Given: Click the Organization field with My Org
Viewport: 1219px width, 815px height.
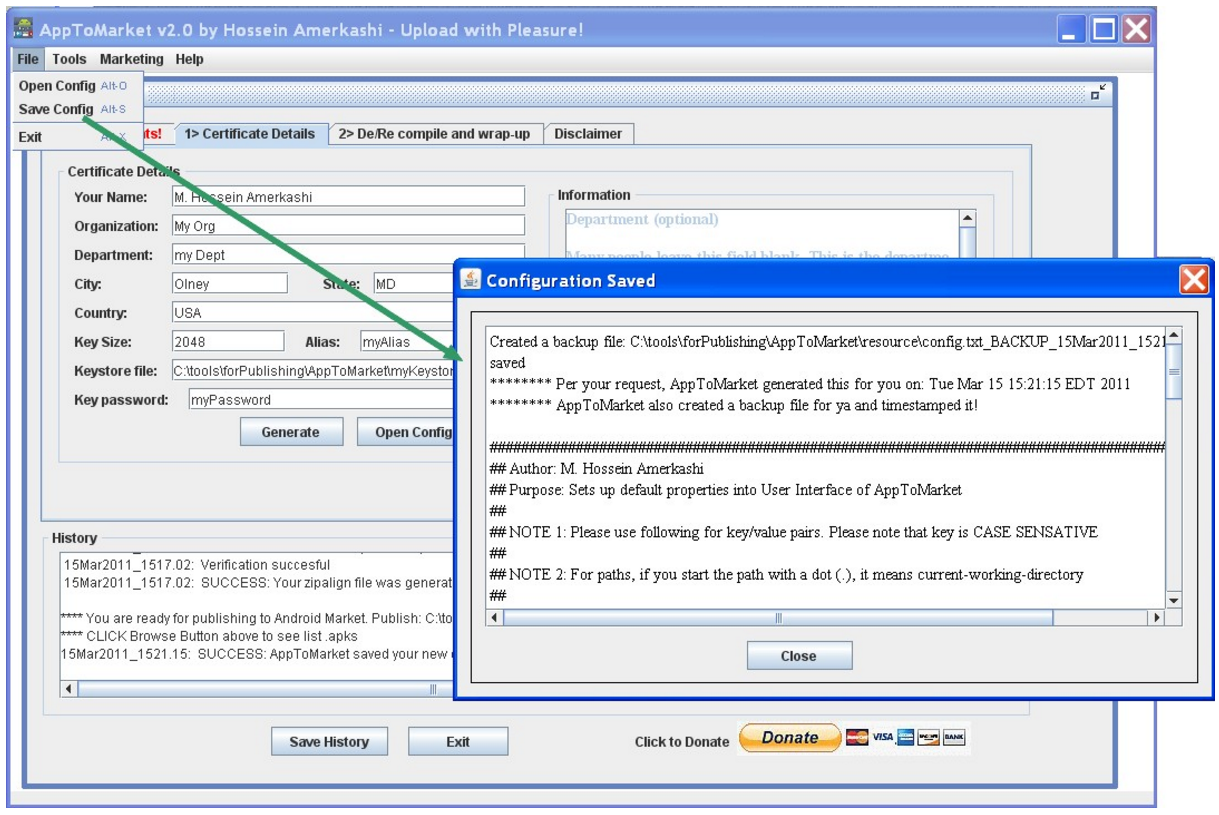Looking at the screenshot, I should click(x=347, y=226).
